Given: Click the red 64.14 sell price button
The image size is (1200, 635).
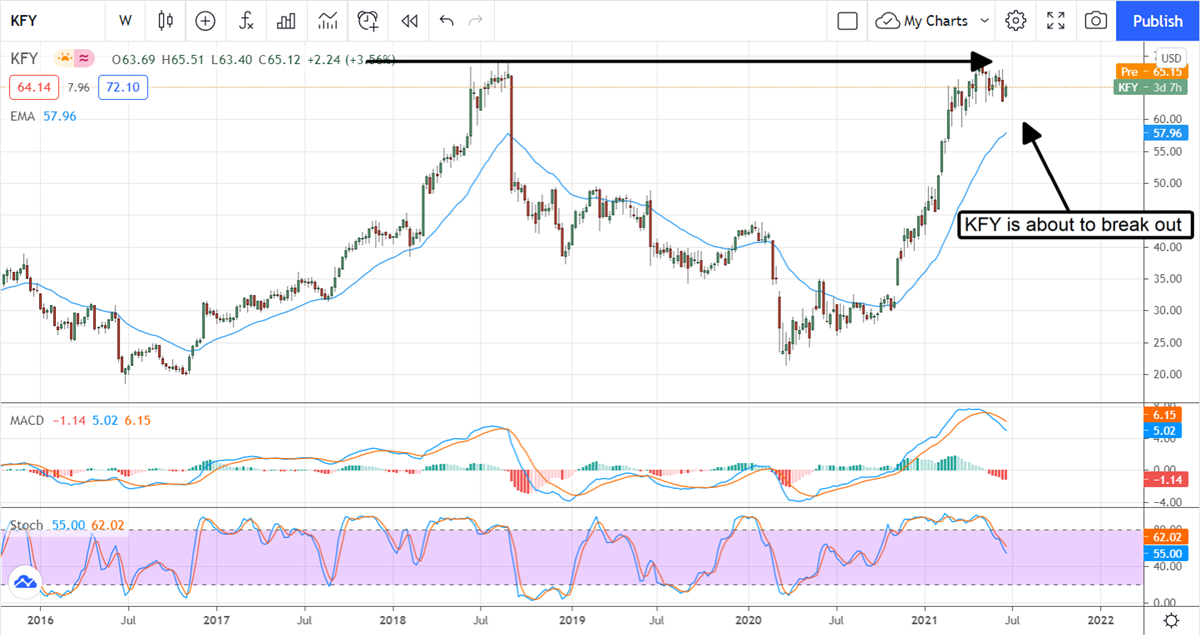Looking at the screenshot, I should click(x=34, y=87).
